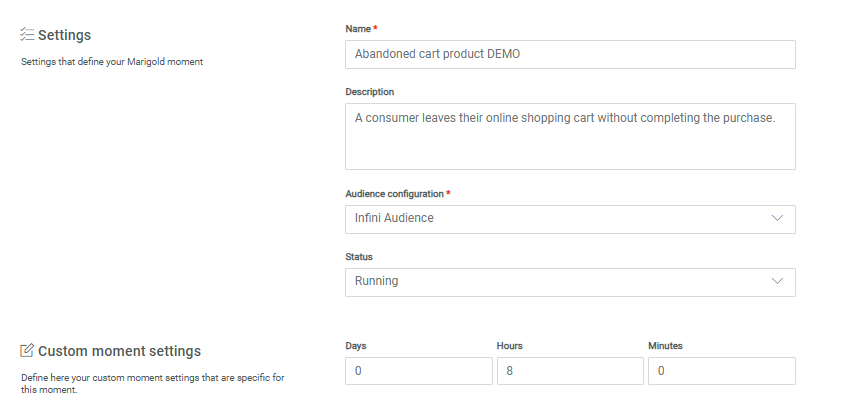
Task: Click the Name field label
Action: (x=360, y=28)
